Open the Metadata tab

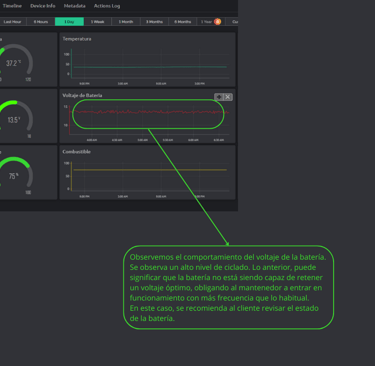(x=74, y=6)
